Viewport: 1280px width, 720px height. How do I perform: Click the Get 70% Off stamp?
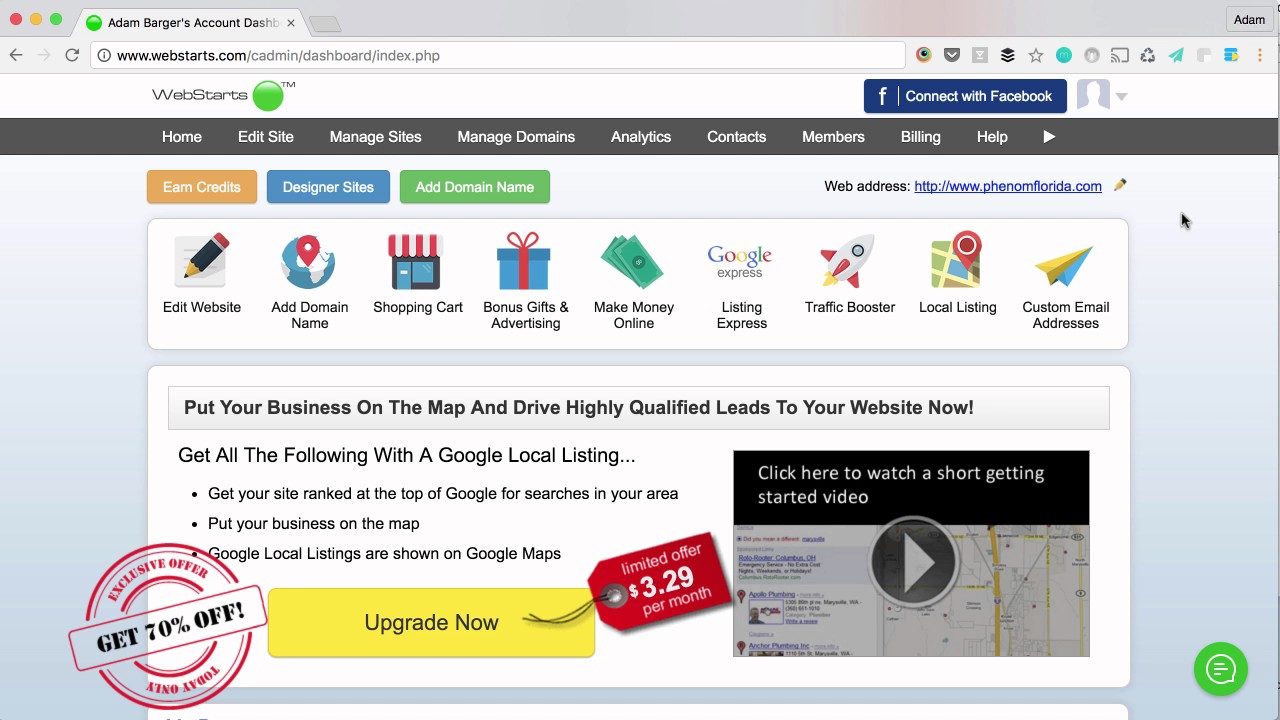coord(168,626)
